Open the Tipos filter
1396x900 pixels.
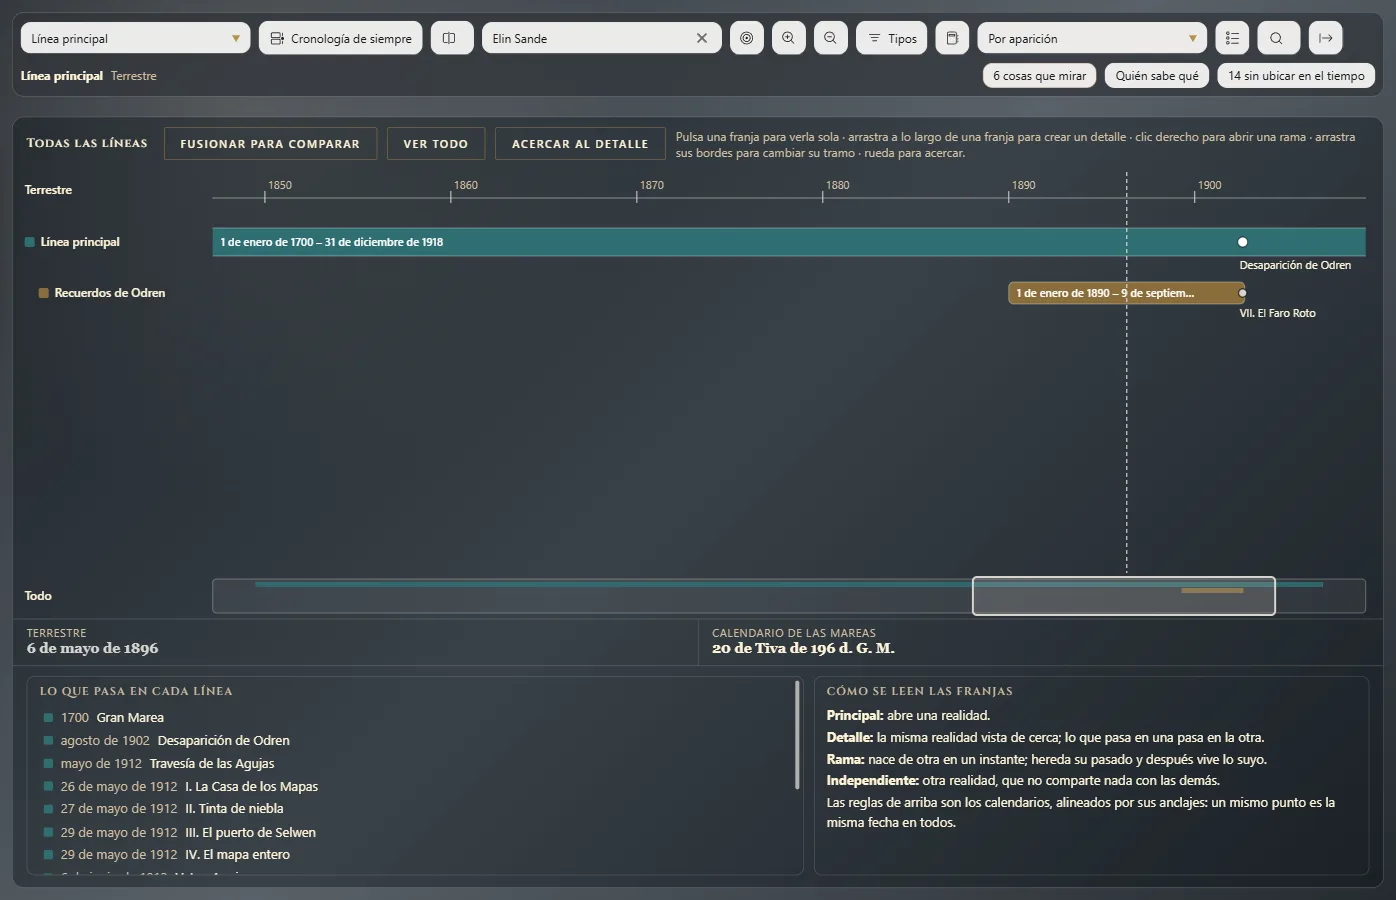click(x=892, y=38)
